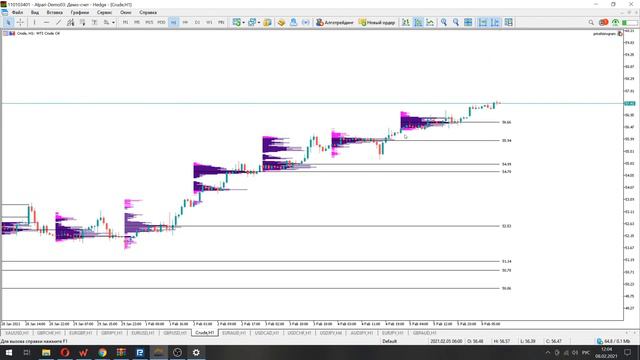Image resolution: width=640 pixels, height=360 pixels.
Task: Open the Вставка menu
Action: [55, 12]
